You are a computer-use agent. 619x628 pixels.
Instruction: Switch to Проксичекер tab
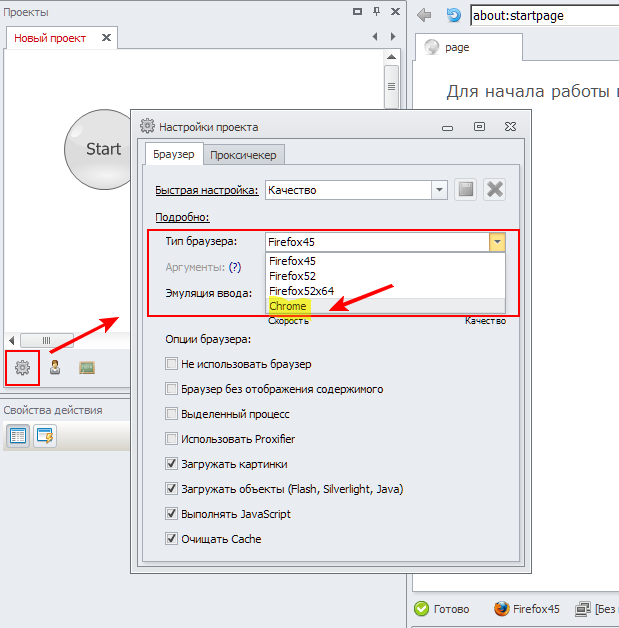click(243, 155)
